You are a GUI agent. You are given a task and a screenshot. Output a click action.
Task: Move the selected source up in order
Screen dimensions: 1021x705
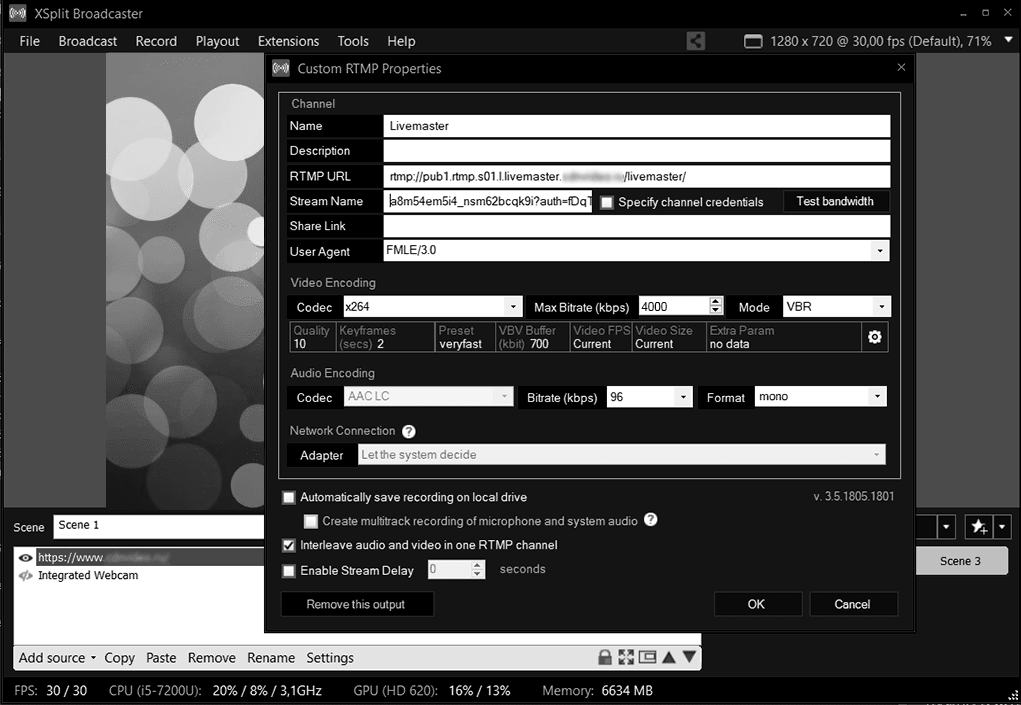668,657
